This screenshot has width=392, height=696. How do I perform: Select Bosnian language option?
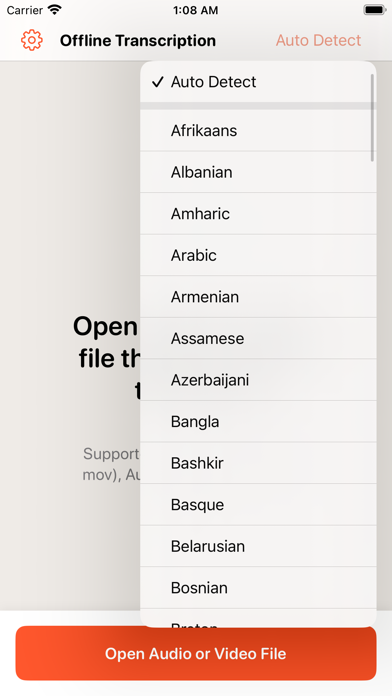258,588
